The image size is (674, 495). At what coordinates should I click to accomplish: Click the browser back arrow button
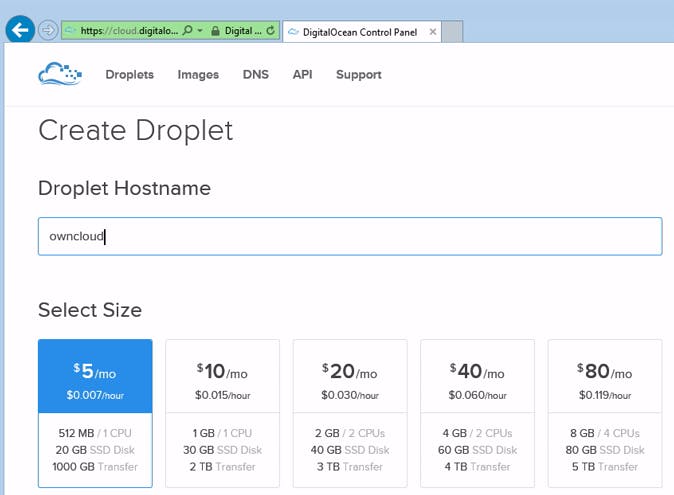pos(20,30)
